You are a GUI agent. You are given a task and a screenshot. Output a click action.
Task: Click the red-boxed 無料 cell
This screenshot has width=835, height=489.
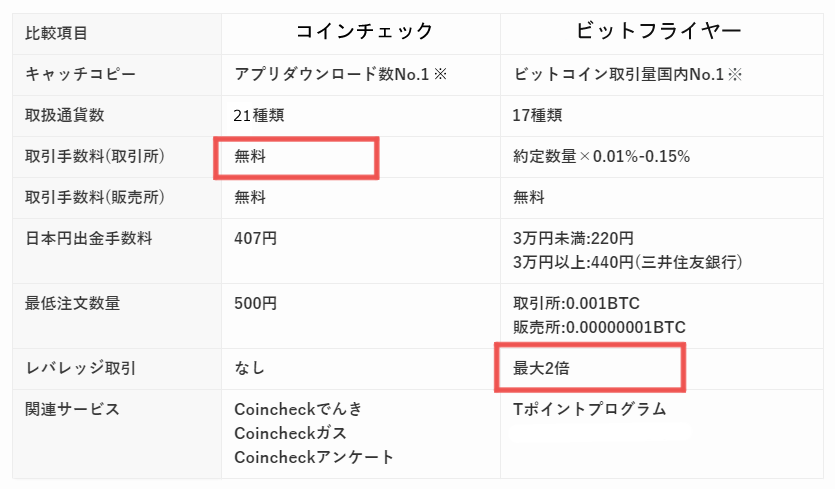[297, 158]
